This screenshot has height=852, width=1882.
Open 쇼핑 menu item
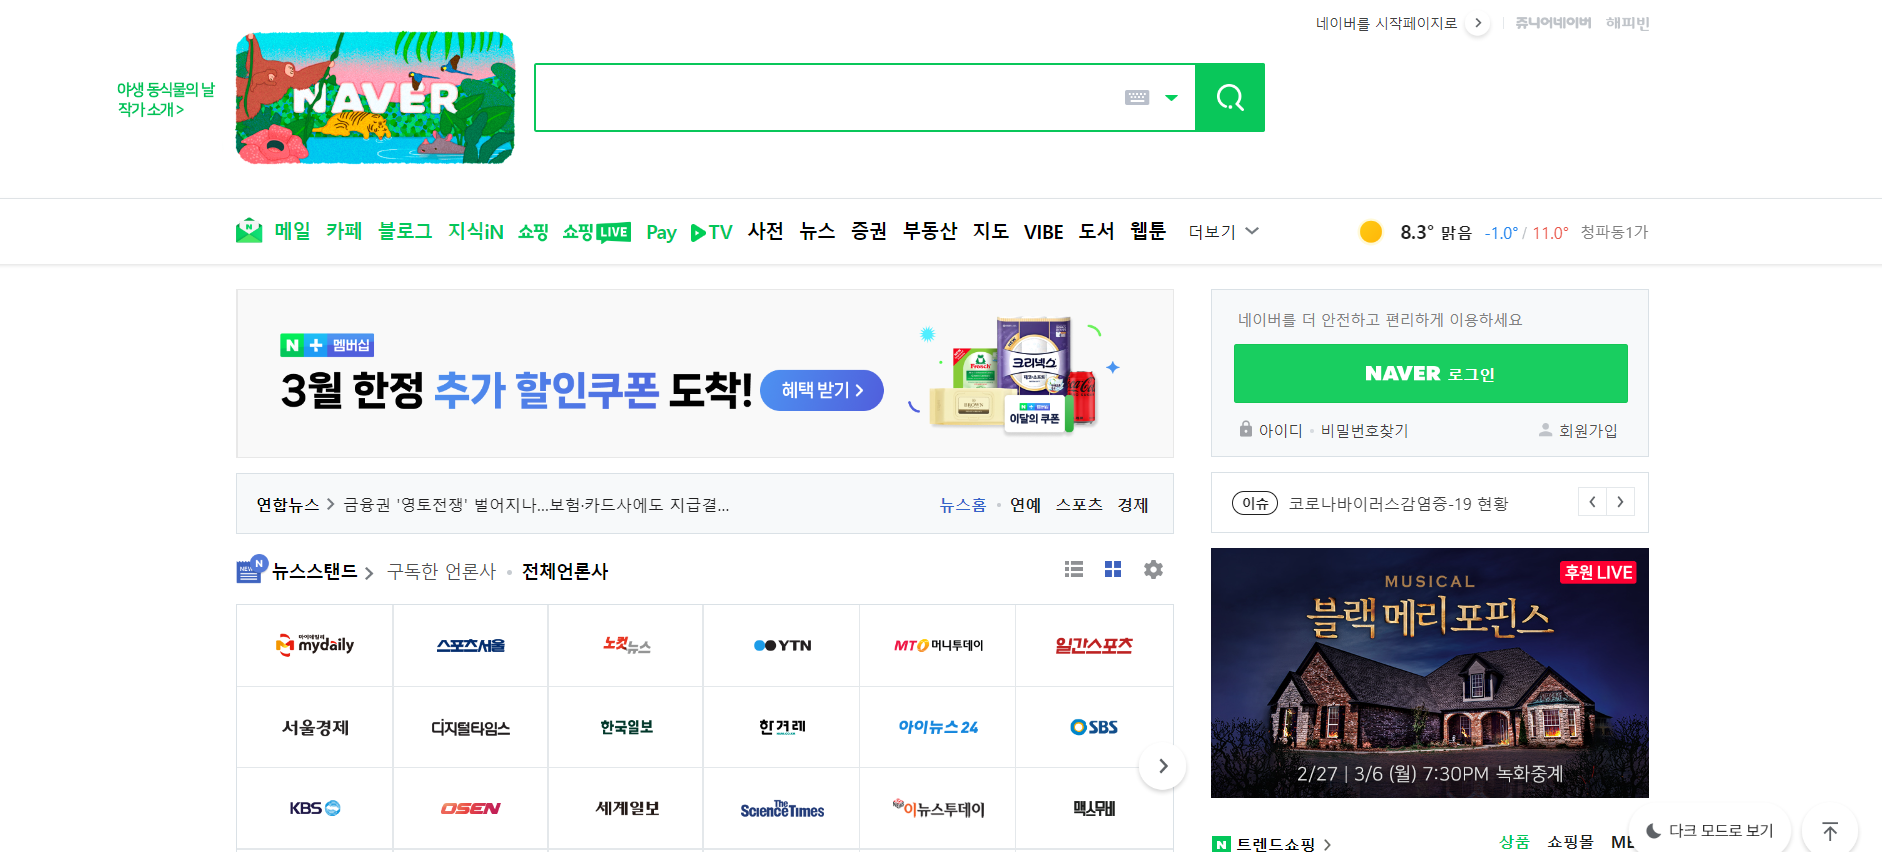533,231
